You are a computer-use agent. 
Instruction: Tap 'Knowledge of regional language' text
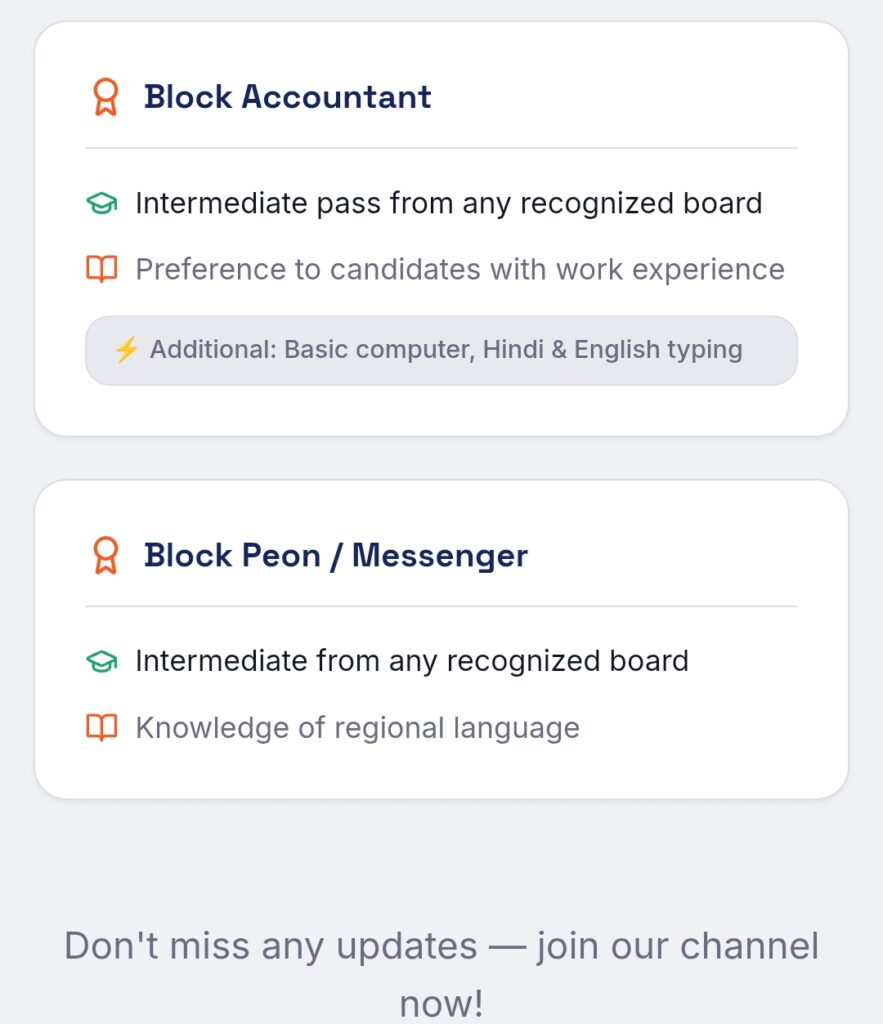point(357,727)
